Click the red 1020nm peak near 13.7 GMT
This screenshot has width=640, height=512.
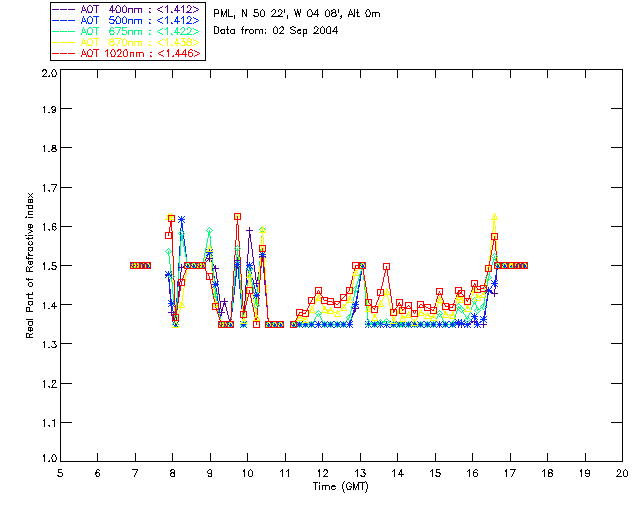click(386, 267)
